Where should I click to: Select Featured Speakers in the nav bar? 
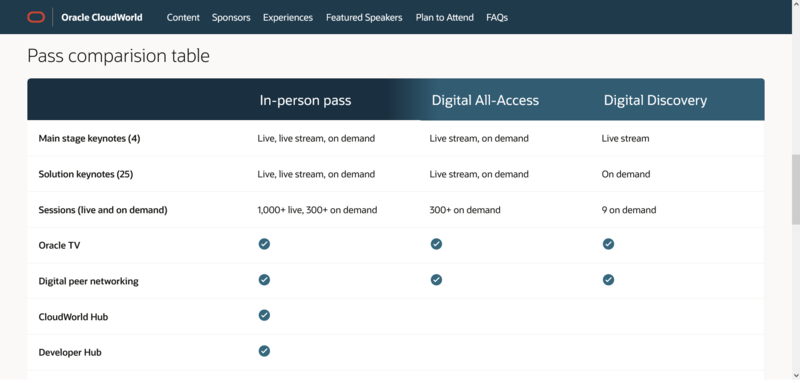point(364,17)
